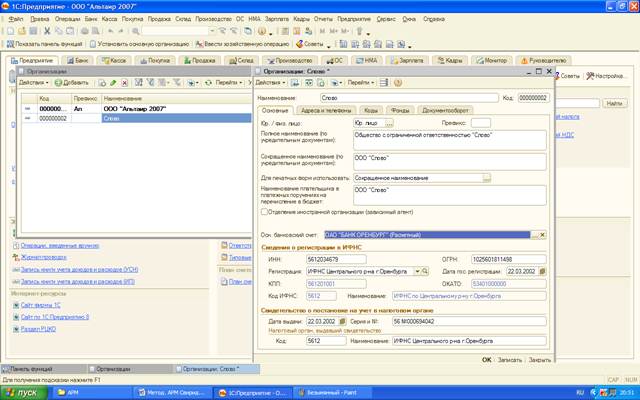Screen dimensions: 640x400
Task: Click the list settings icon in Слово form toolbar
Action: [384, 83]
